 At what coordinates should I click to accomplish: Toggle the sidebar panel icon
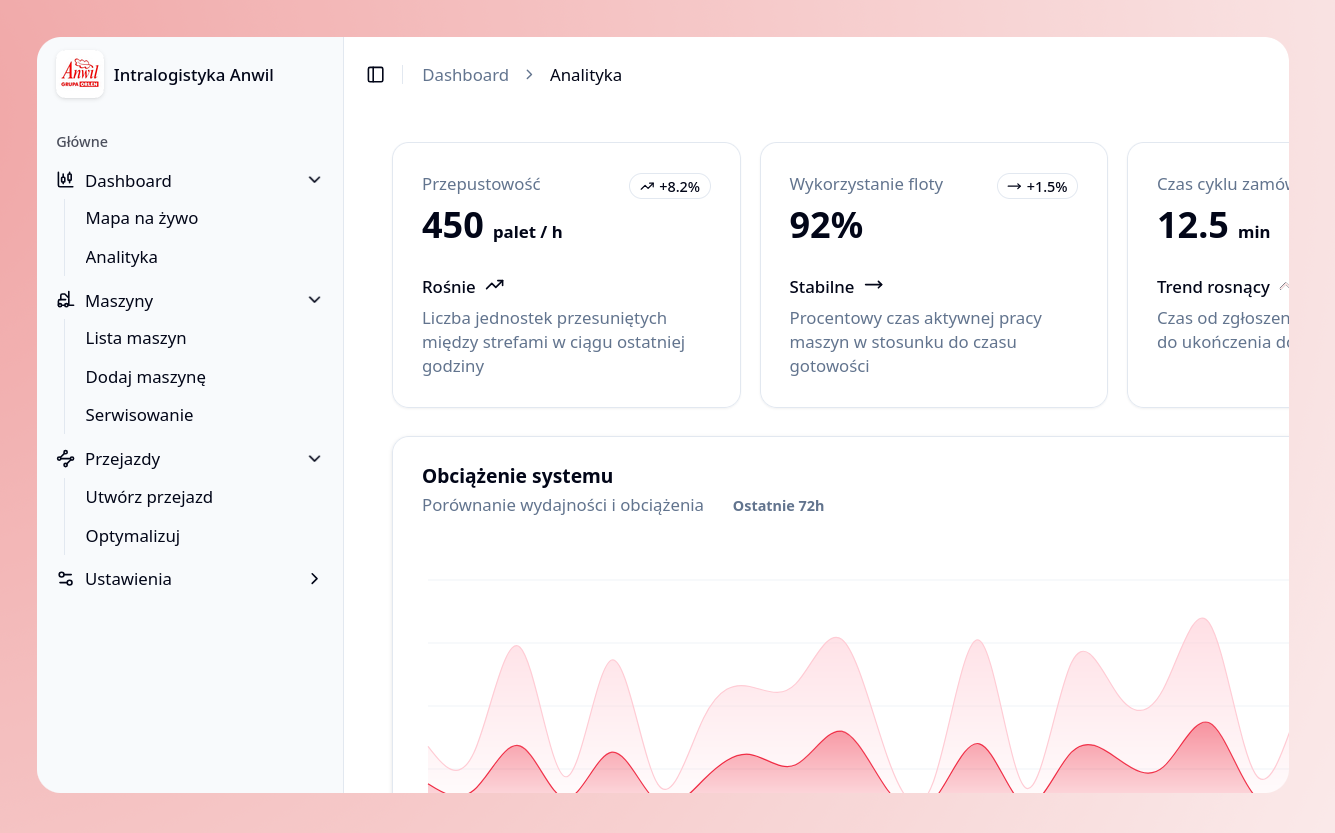point(376,75)
